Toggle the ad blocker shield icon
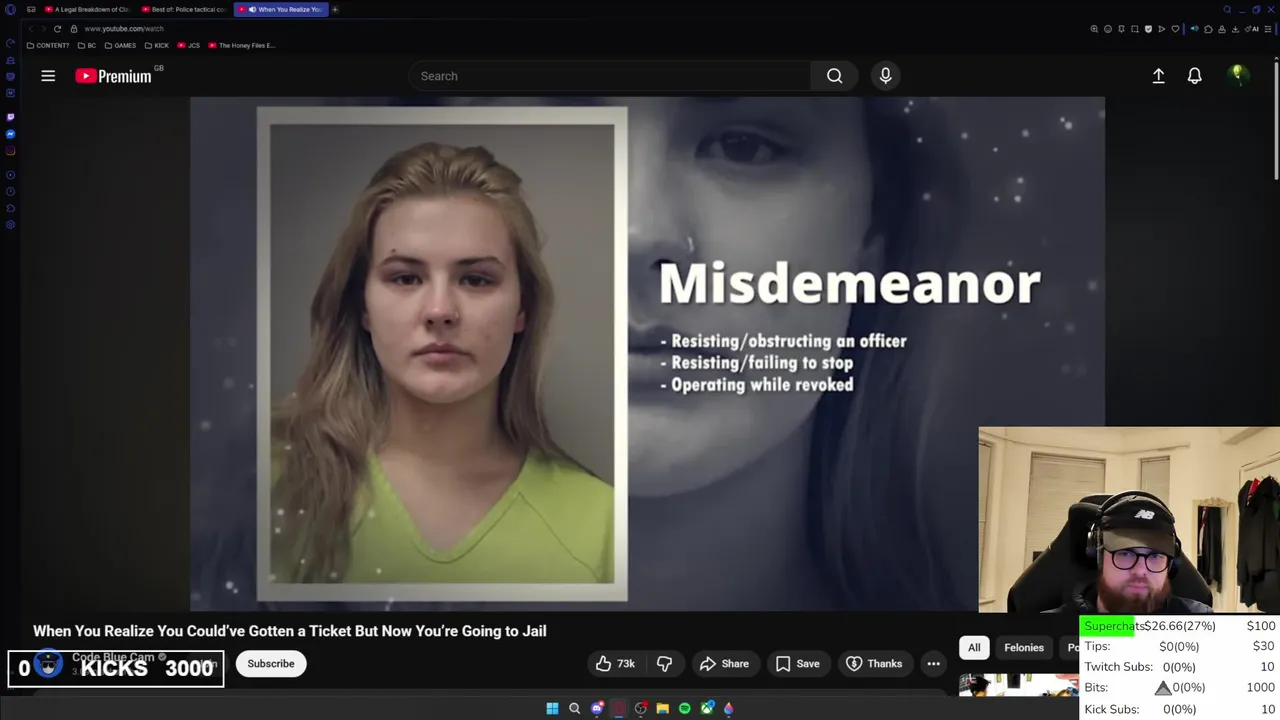 (1148, 29)
